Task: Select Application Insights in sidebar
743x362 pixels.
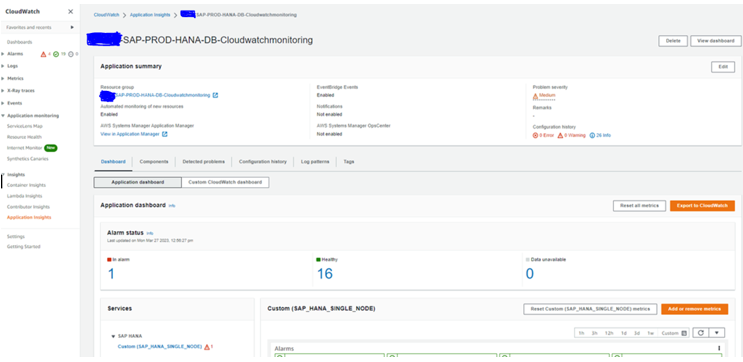Action: point(29,217)
